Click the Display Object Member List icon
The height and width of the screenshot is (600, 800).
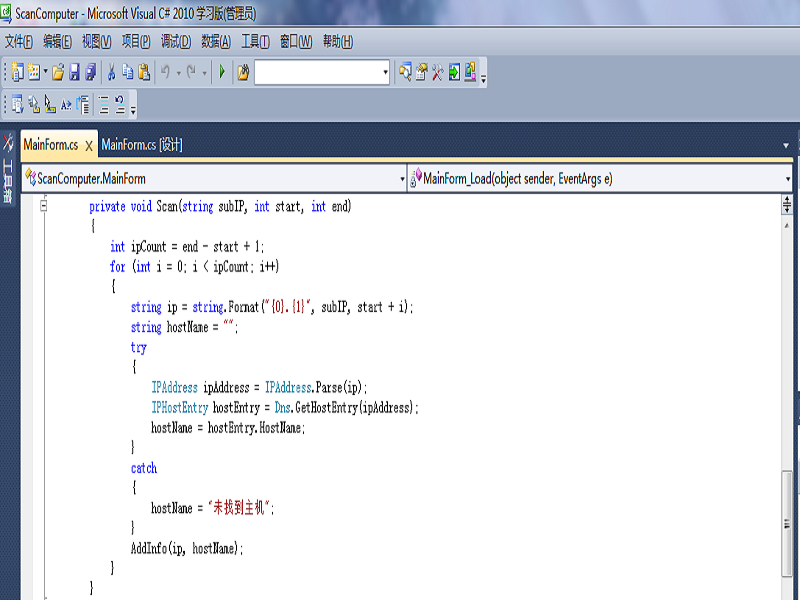[17, 105]
